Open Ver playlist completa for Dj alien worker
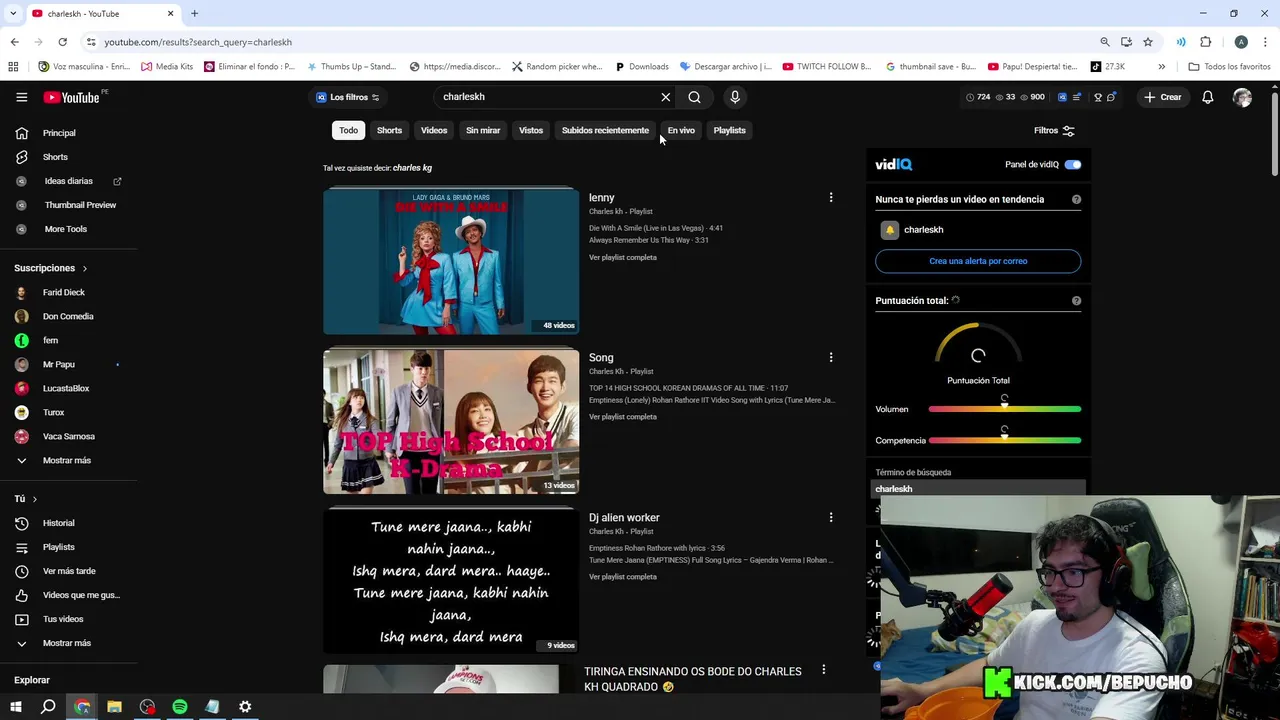Viewport: 1280px width, 720px height. click(622, 577)
